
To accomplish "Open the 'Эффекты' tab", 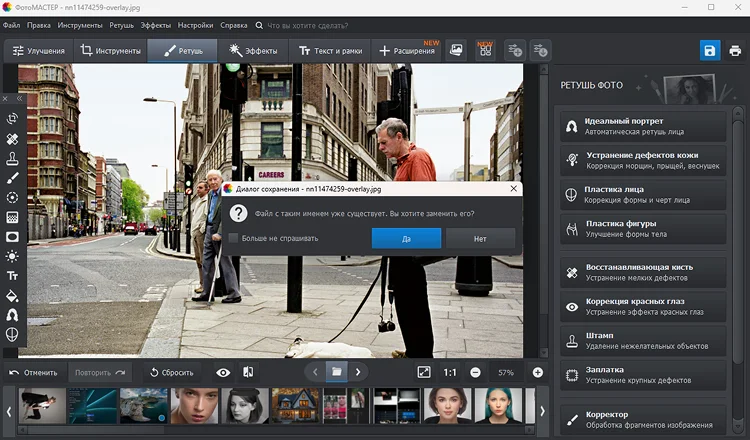I will click(x=253, y=51).
